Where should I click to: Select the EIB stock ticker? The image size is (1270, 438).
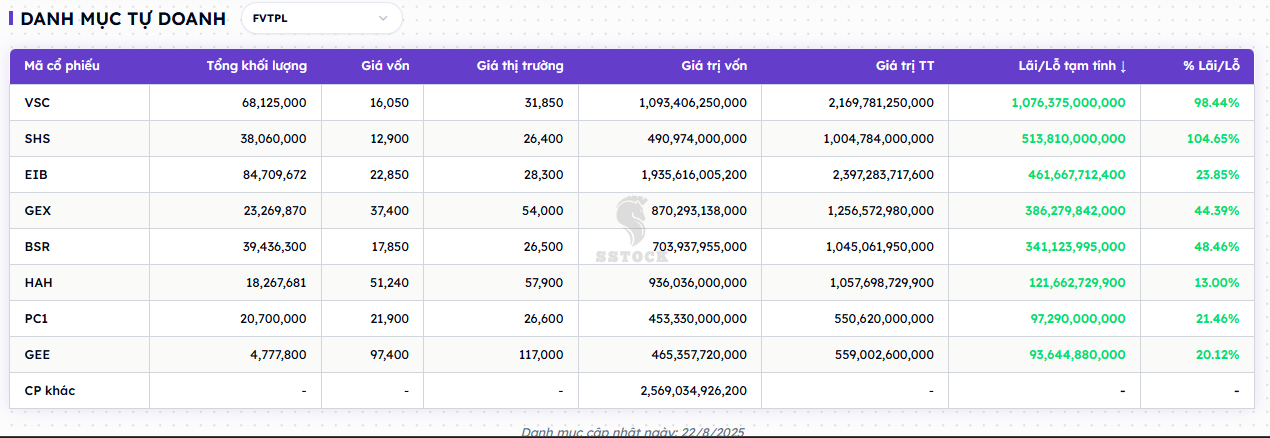(35, 175)
